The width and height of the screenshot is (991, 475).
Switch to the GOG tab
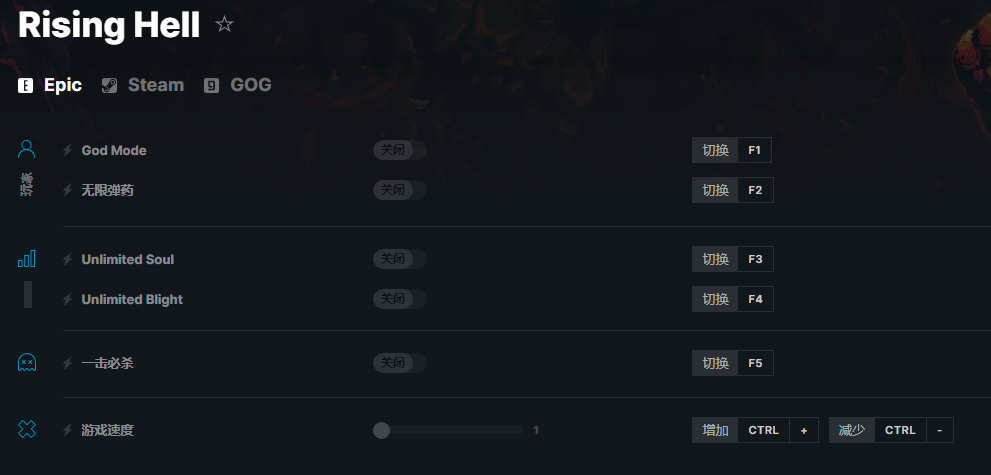(x=238, y=85)
